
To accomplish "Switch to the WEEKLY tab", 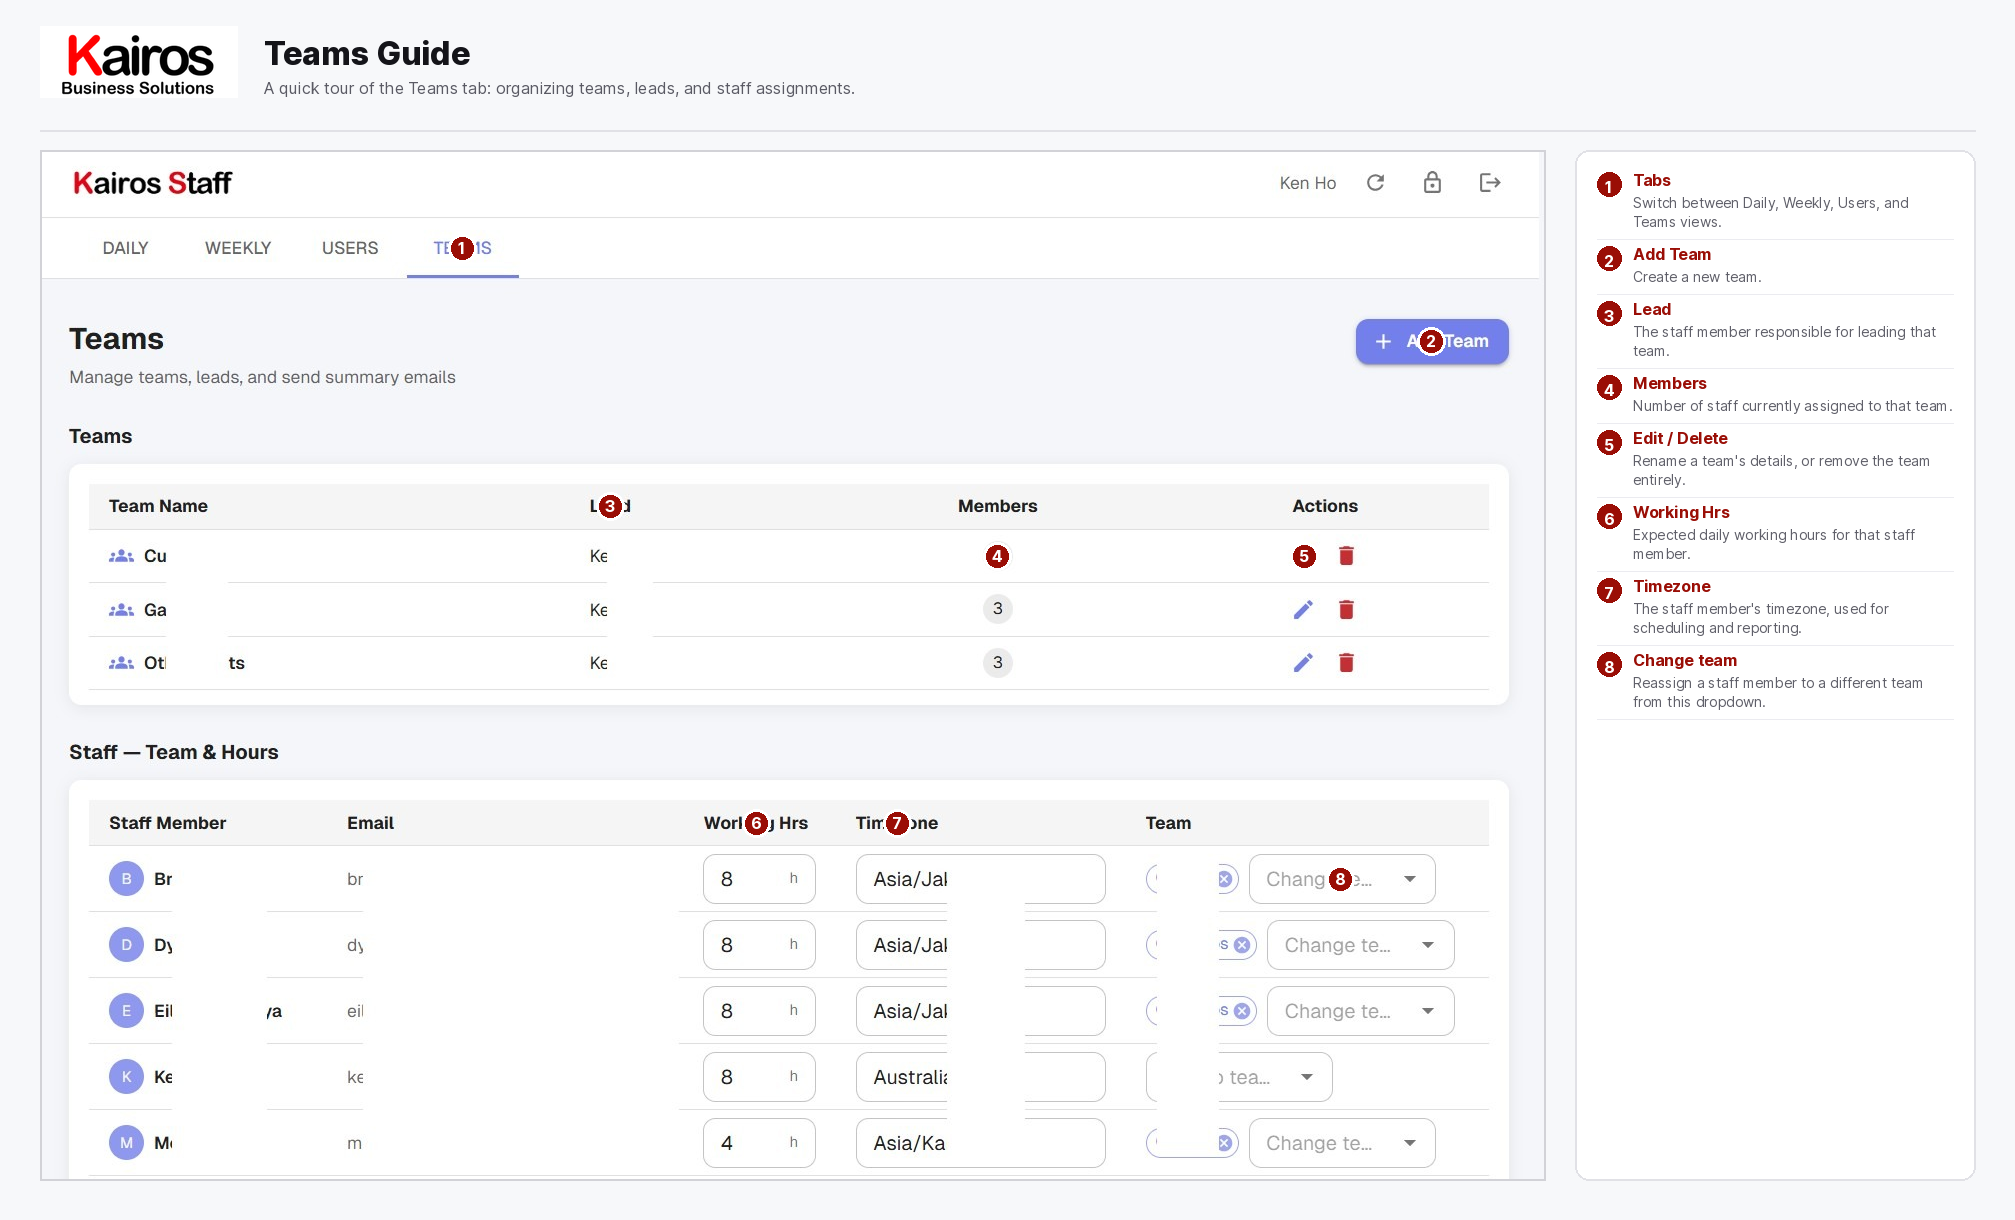I will (x=238, y=248).
